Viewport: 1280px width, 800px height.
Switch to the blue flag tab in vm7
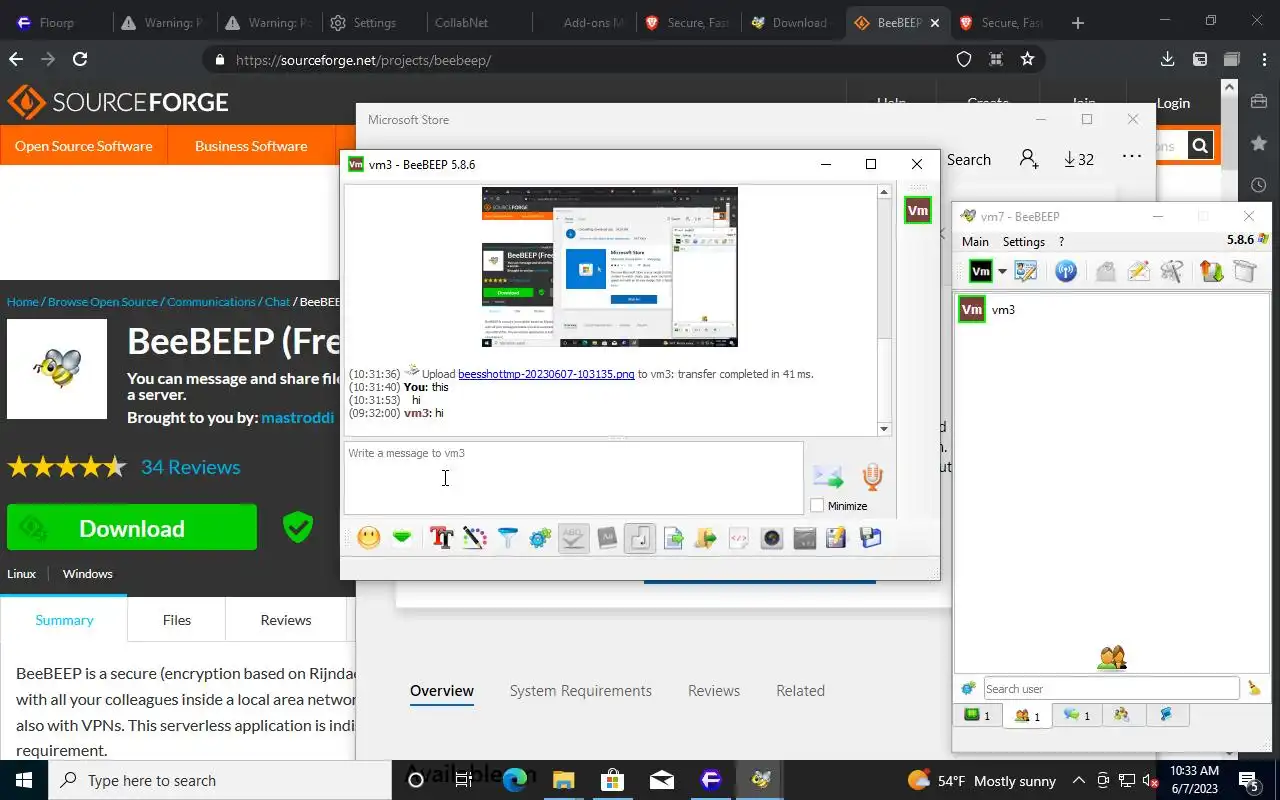(1166, 715)
